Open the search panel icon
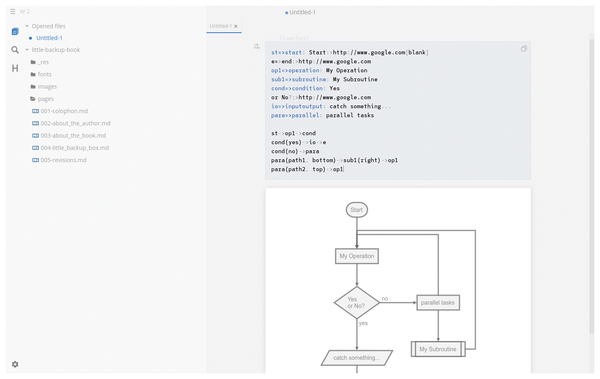The image size is (600, 379). pos(15,50)
